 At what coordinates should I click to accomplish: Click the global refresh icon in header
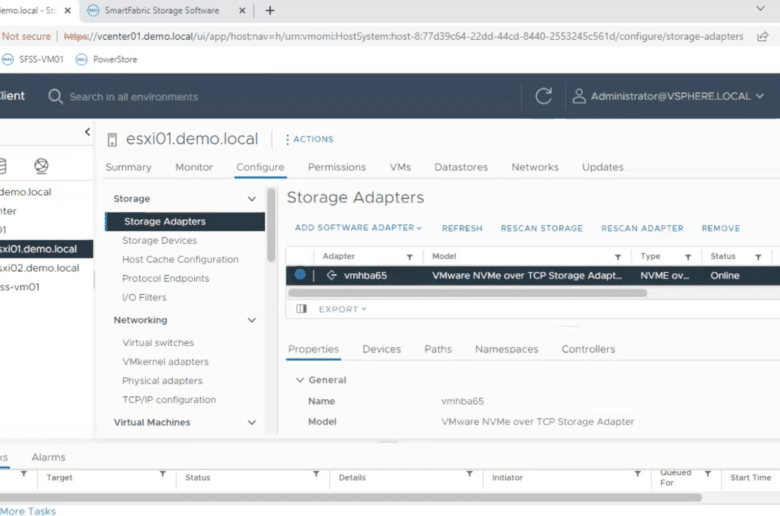[543, 96]
